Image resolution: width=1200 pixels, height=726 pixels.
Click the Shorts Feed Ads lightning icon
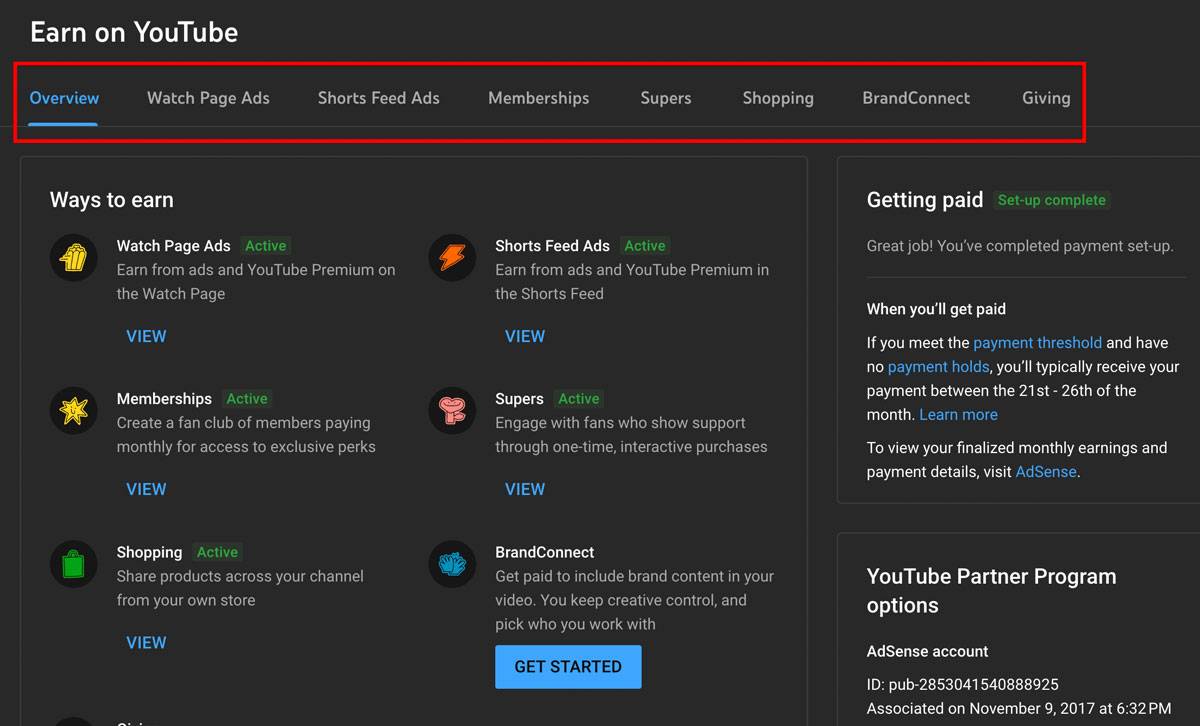pyautogui.click(x=452, y=258)
